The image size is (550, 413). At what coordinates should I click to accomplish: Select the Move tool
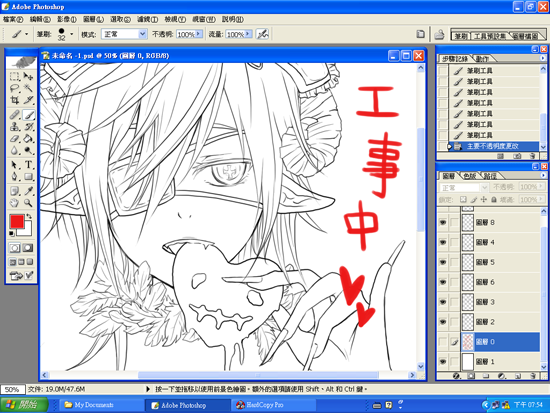click(x=28, y=76)
